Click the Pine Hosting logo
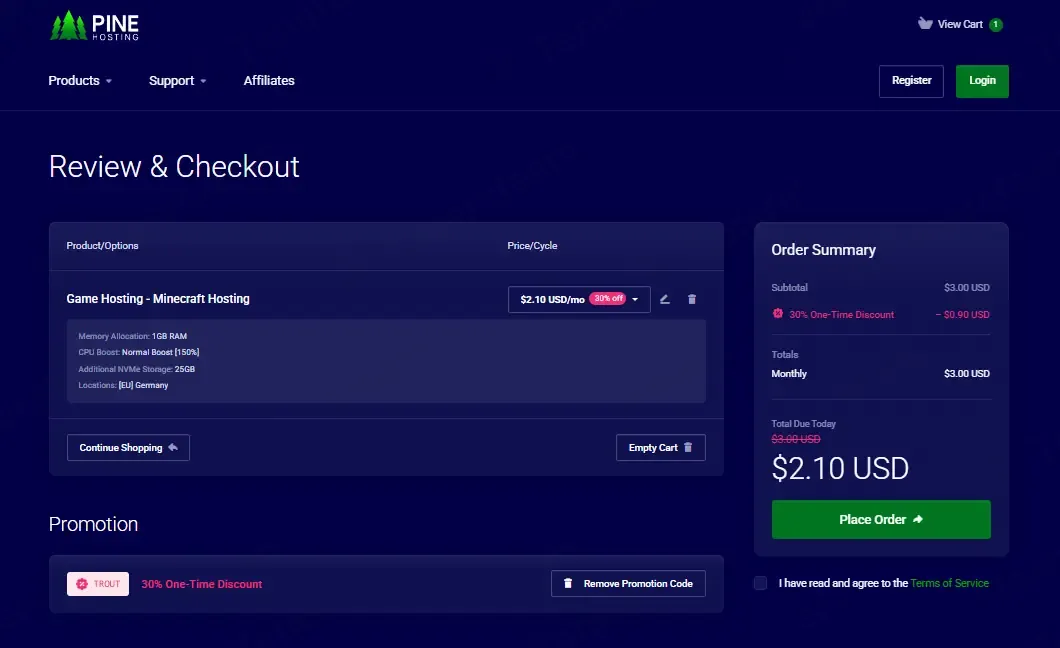1060x648 pixels. pos(94,26)
